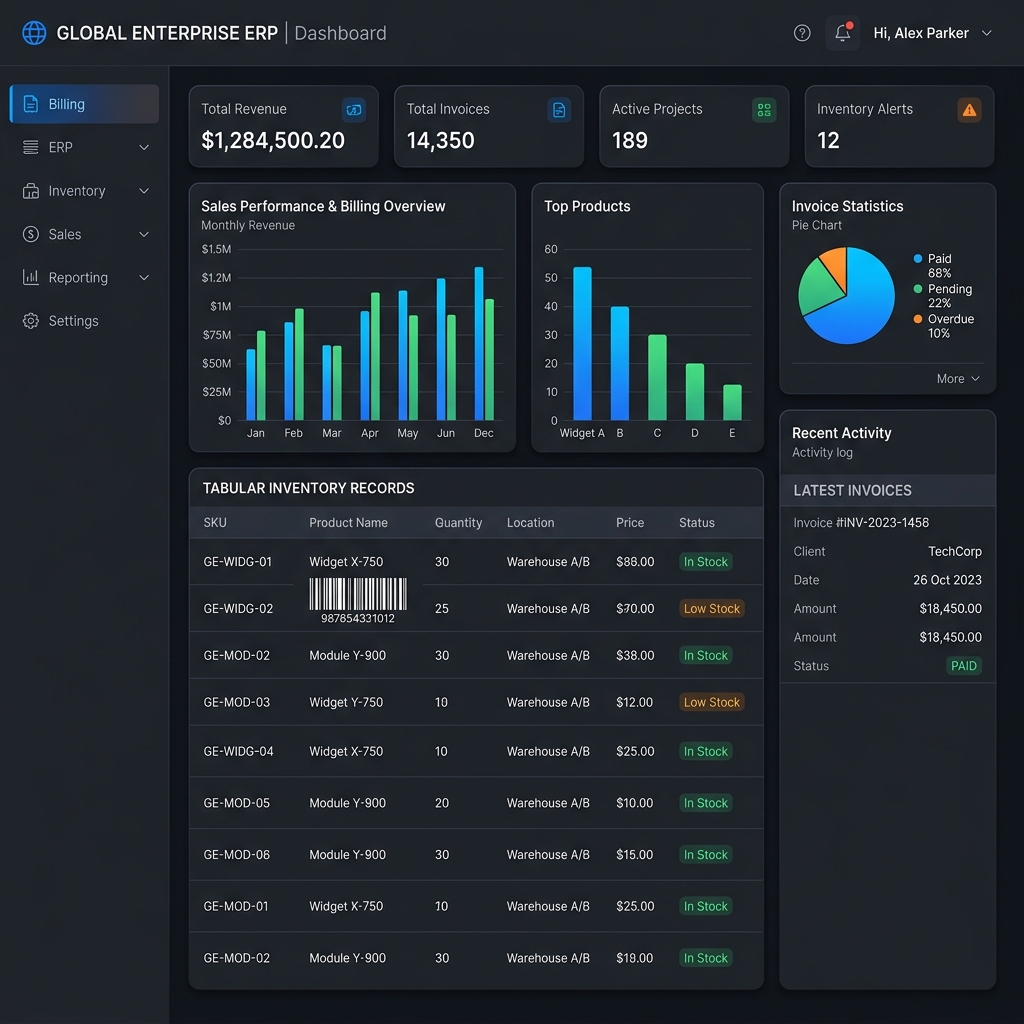This screenshot has width=1024, height=1024.
Task: Click the Paid legend blue dot
Action: coord(918,259)
